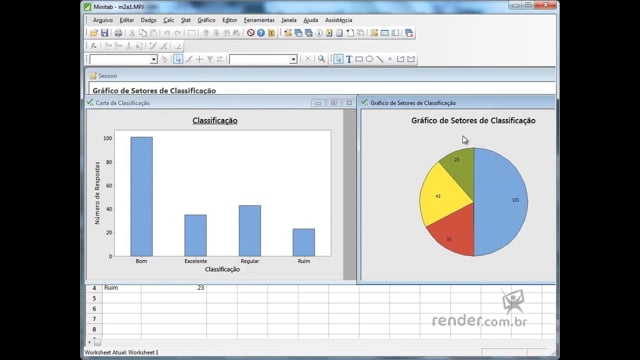The image size is (640, 360).
Task: Select the Text 'T' annotation tool
Action: click(349, 59)
